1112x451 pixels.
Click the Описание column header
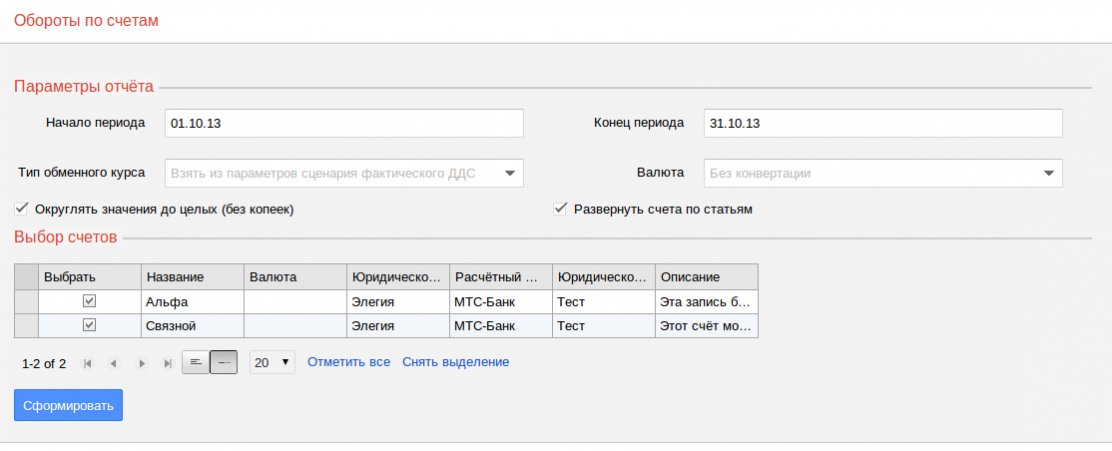[706, 277]
